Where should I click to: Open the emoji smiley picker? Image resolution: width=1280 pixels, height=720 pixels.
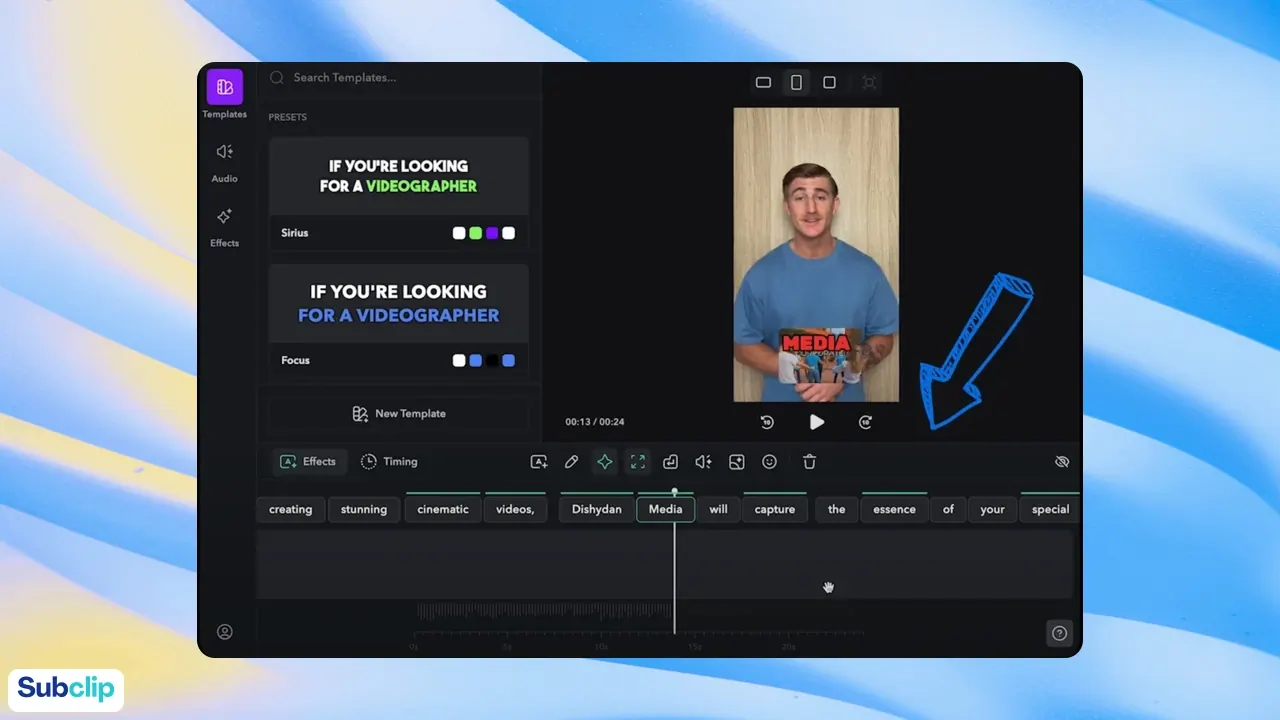[770, 462]
